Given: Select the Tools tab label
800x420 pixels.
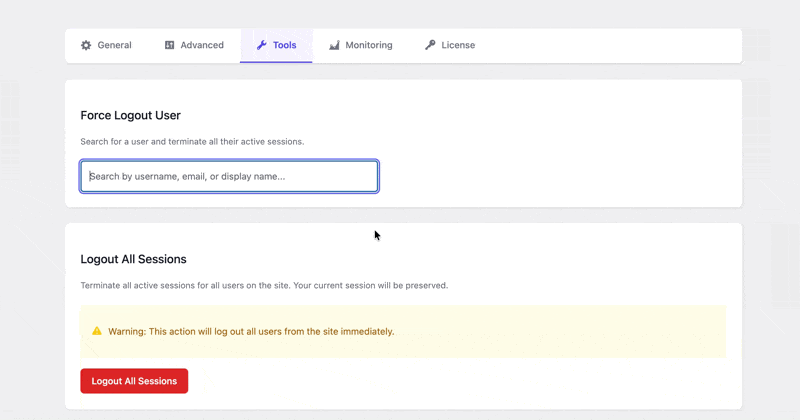Looking at the screenshot, I should (284, 45).
